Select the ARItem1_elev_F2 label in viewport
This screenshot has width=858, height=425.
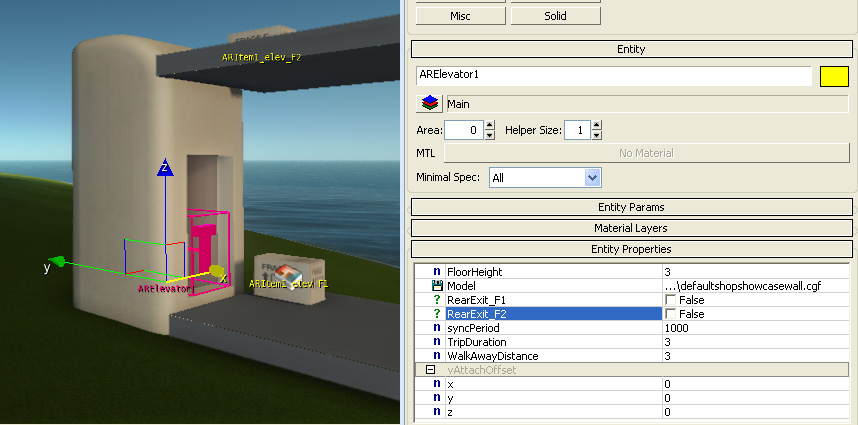coord(262,57)
